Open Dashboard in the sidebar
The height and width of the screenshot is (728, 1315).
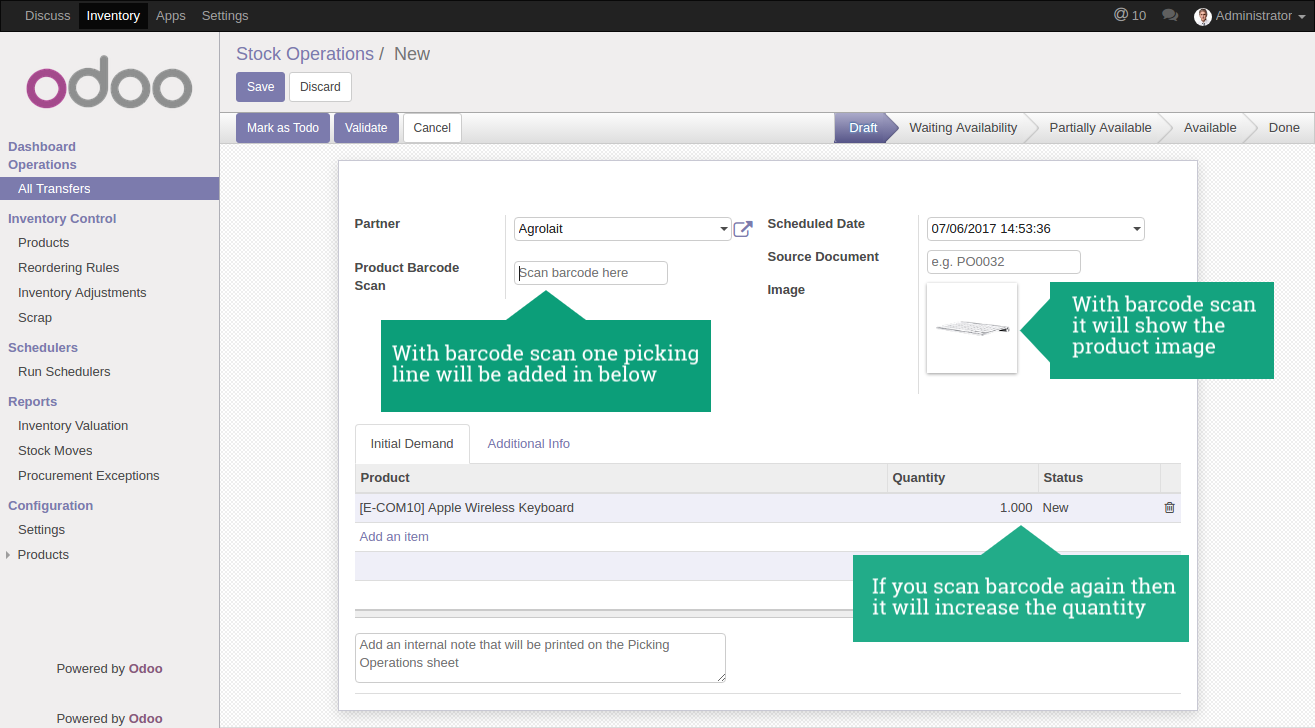(42, 147)
